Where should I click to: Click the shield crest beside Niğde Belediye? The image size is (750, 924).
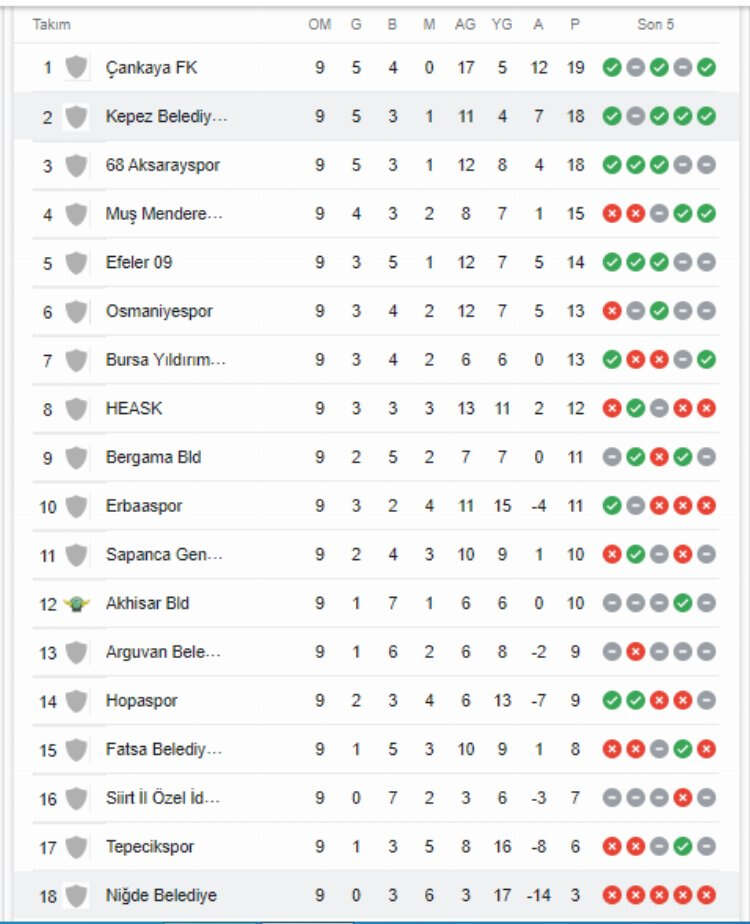click(x=76, y=895)
